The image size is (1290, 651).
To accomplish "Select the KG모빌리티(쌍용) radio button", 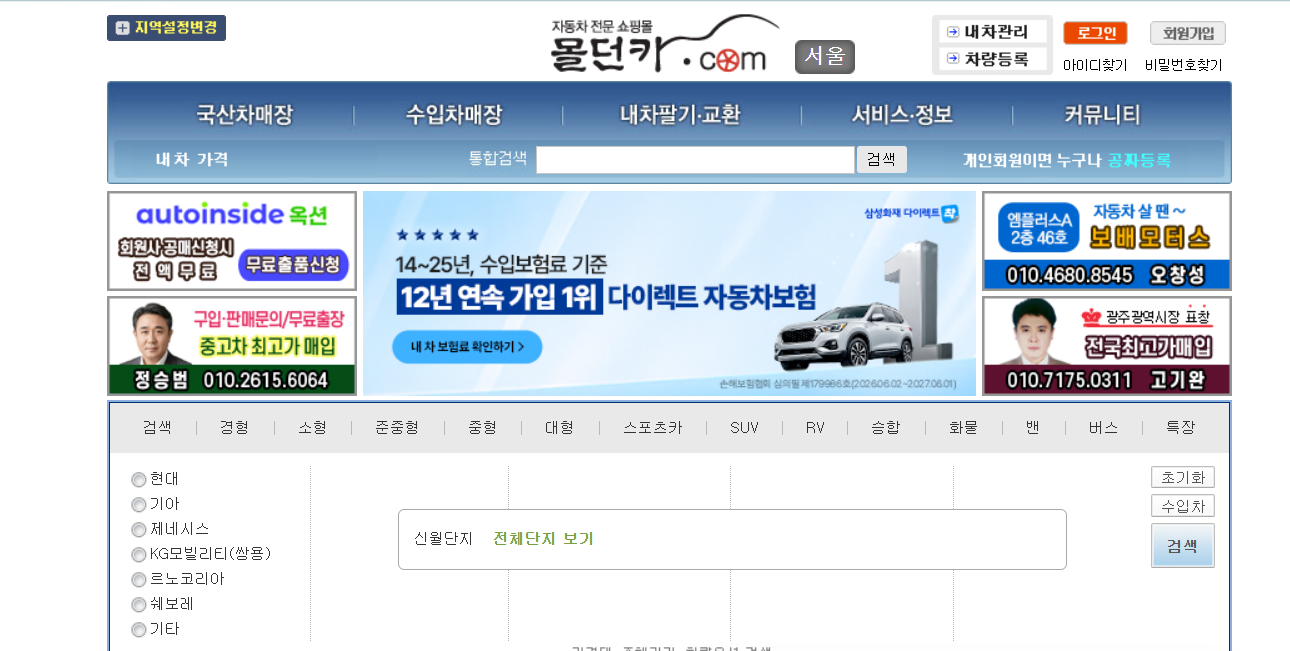I will tap(139, 555).
